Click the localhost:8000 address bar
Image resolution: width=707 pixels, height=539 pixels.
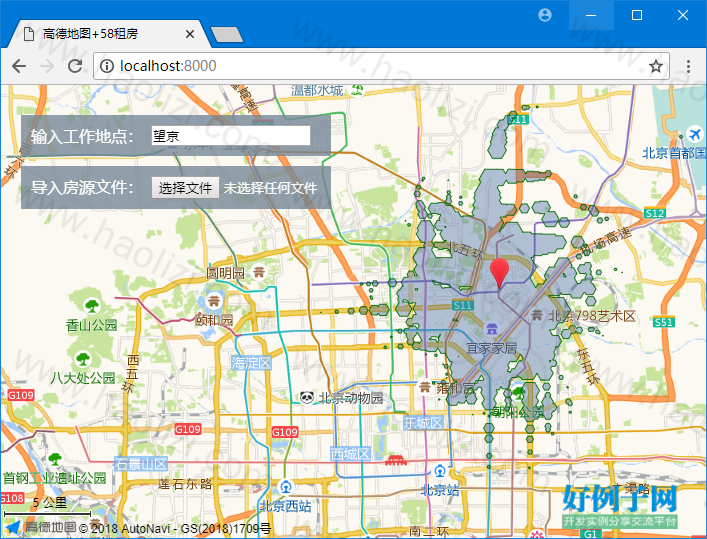coord(381,66)
